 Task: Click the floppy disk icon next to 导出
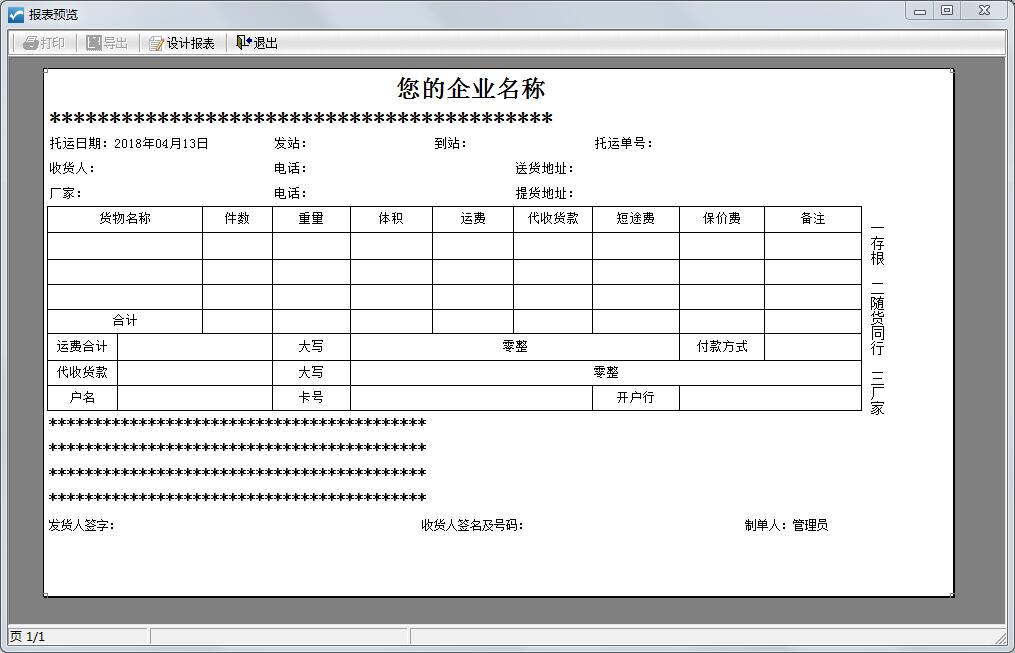pos(94,43)
